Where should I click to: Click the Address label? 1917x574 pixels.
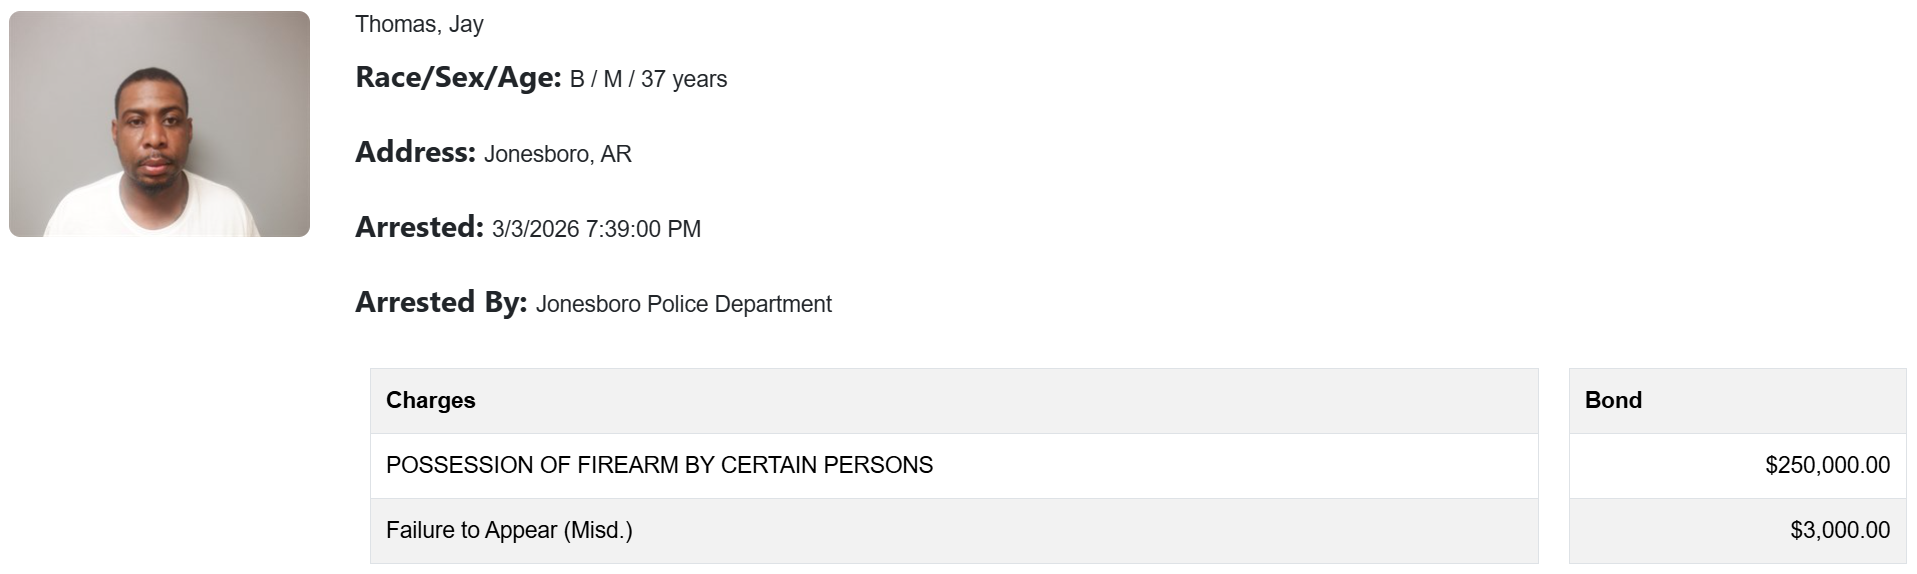point(415,153)
